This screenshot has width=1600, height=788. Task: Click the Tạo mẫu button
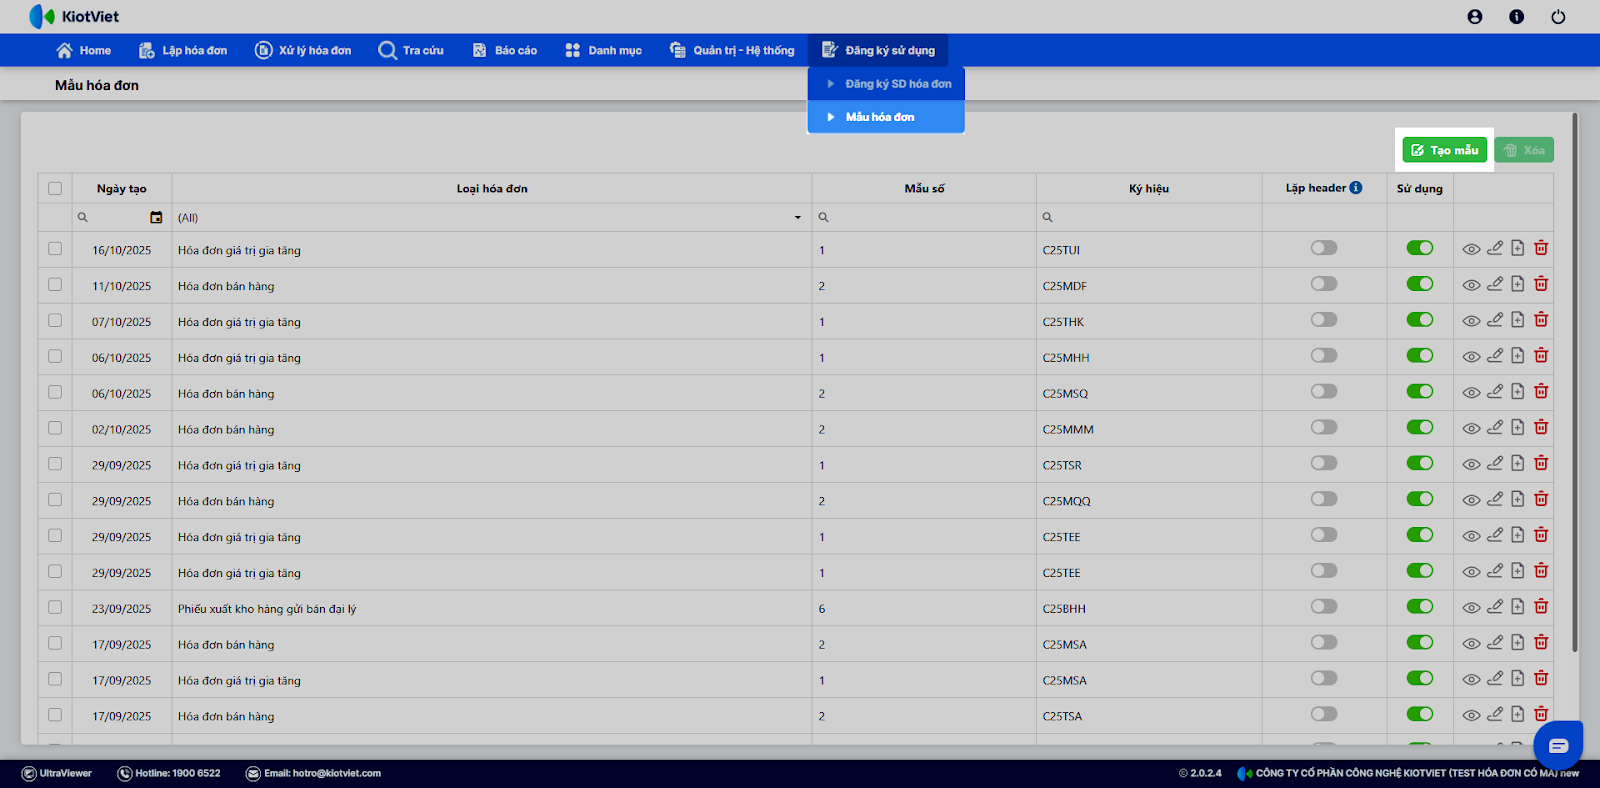point(1444,150)
